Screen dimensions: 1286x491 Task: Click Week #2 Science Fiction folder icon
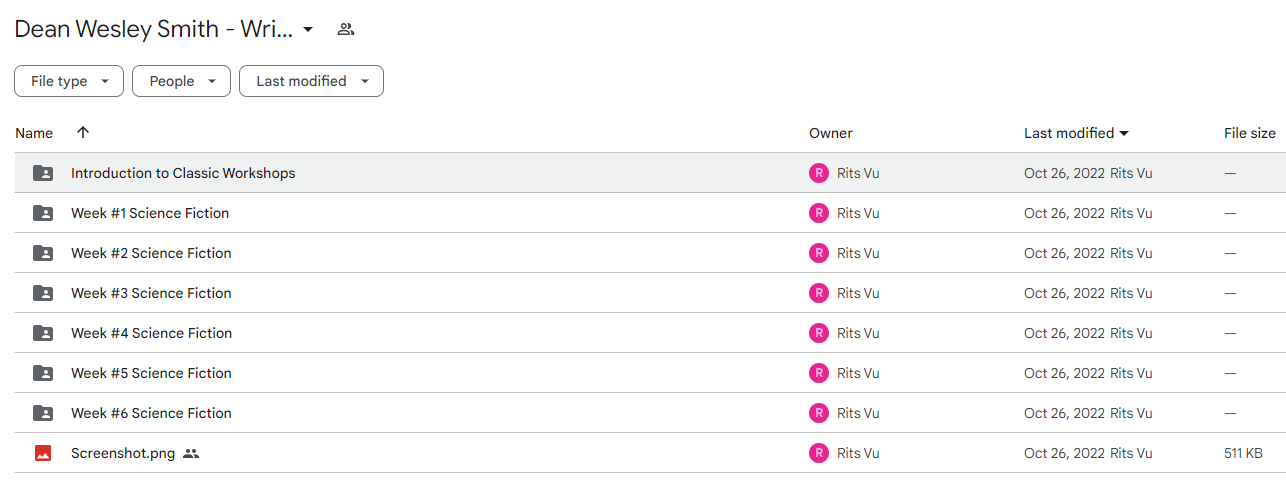pos(43,253)
